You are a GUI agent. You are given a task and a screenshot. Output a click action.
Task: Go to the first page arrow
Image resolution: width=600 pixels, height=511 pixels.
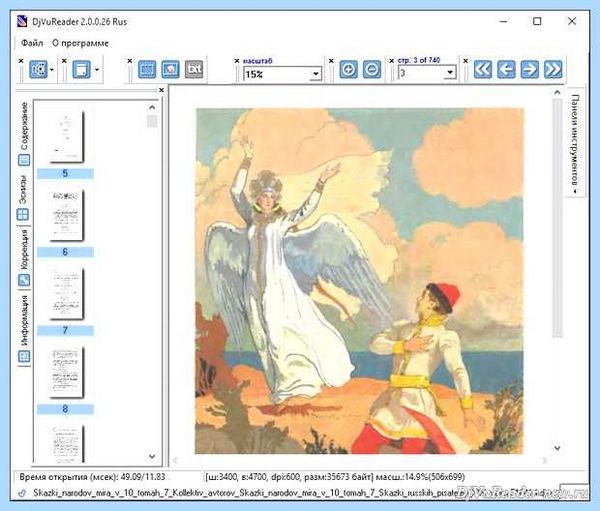(483, 70)
